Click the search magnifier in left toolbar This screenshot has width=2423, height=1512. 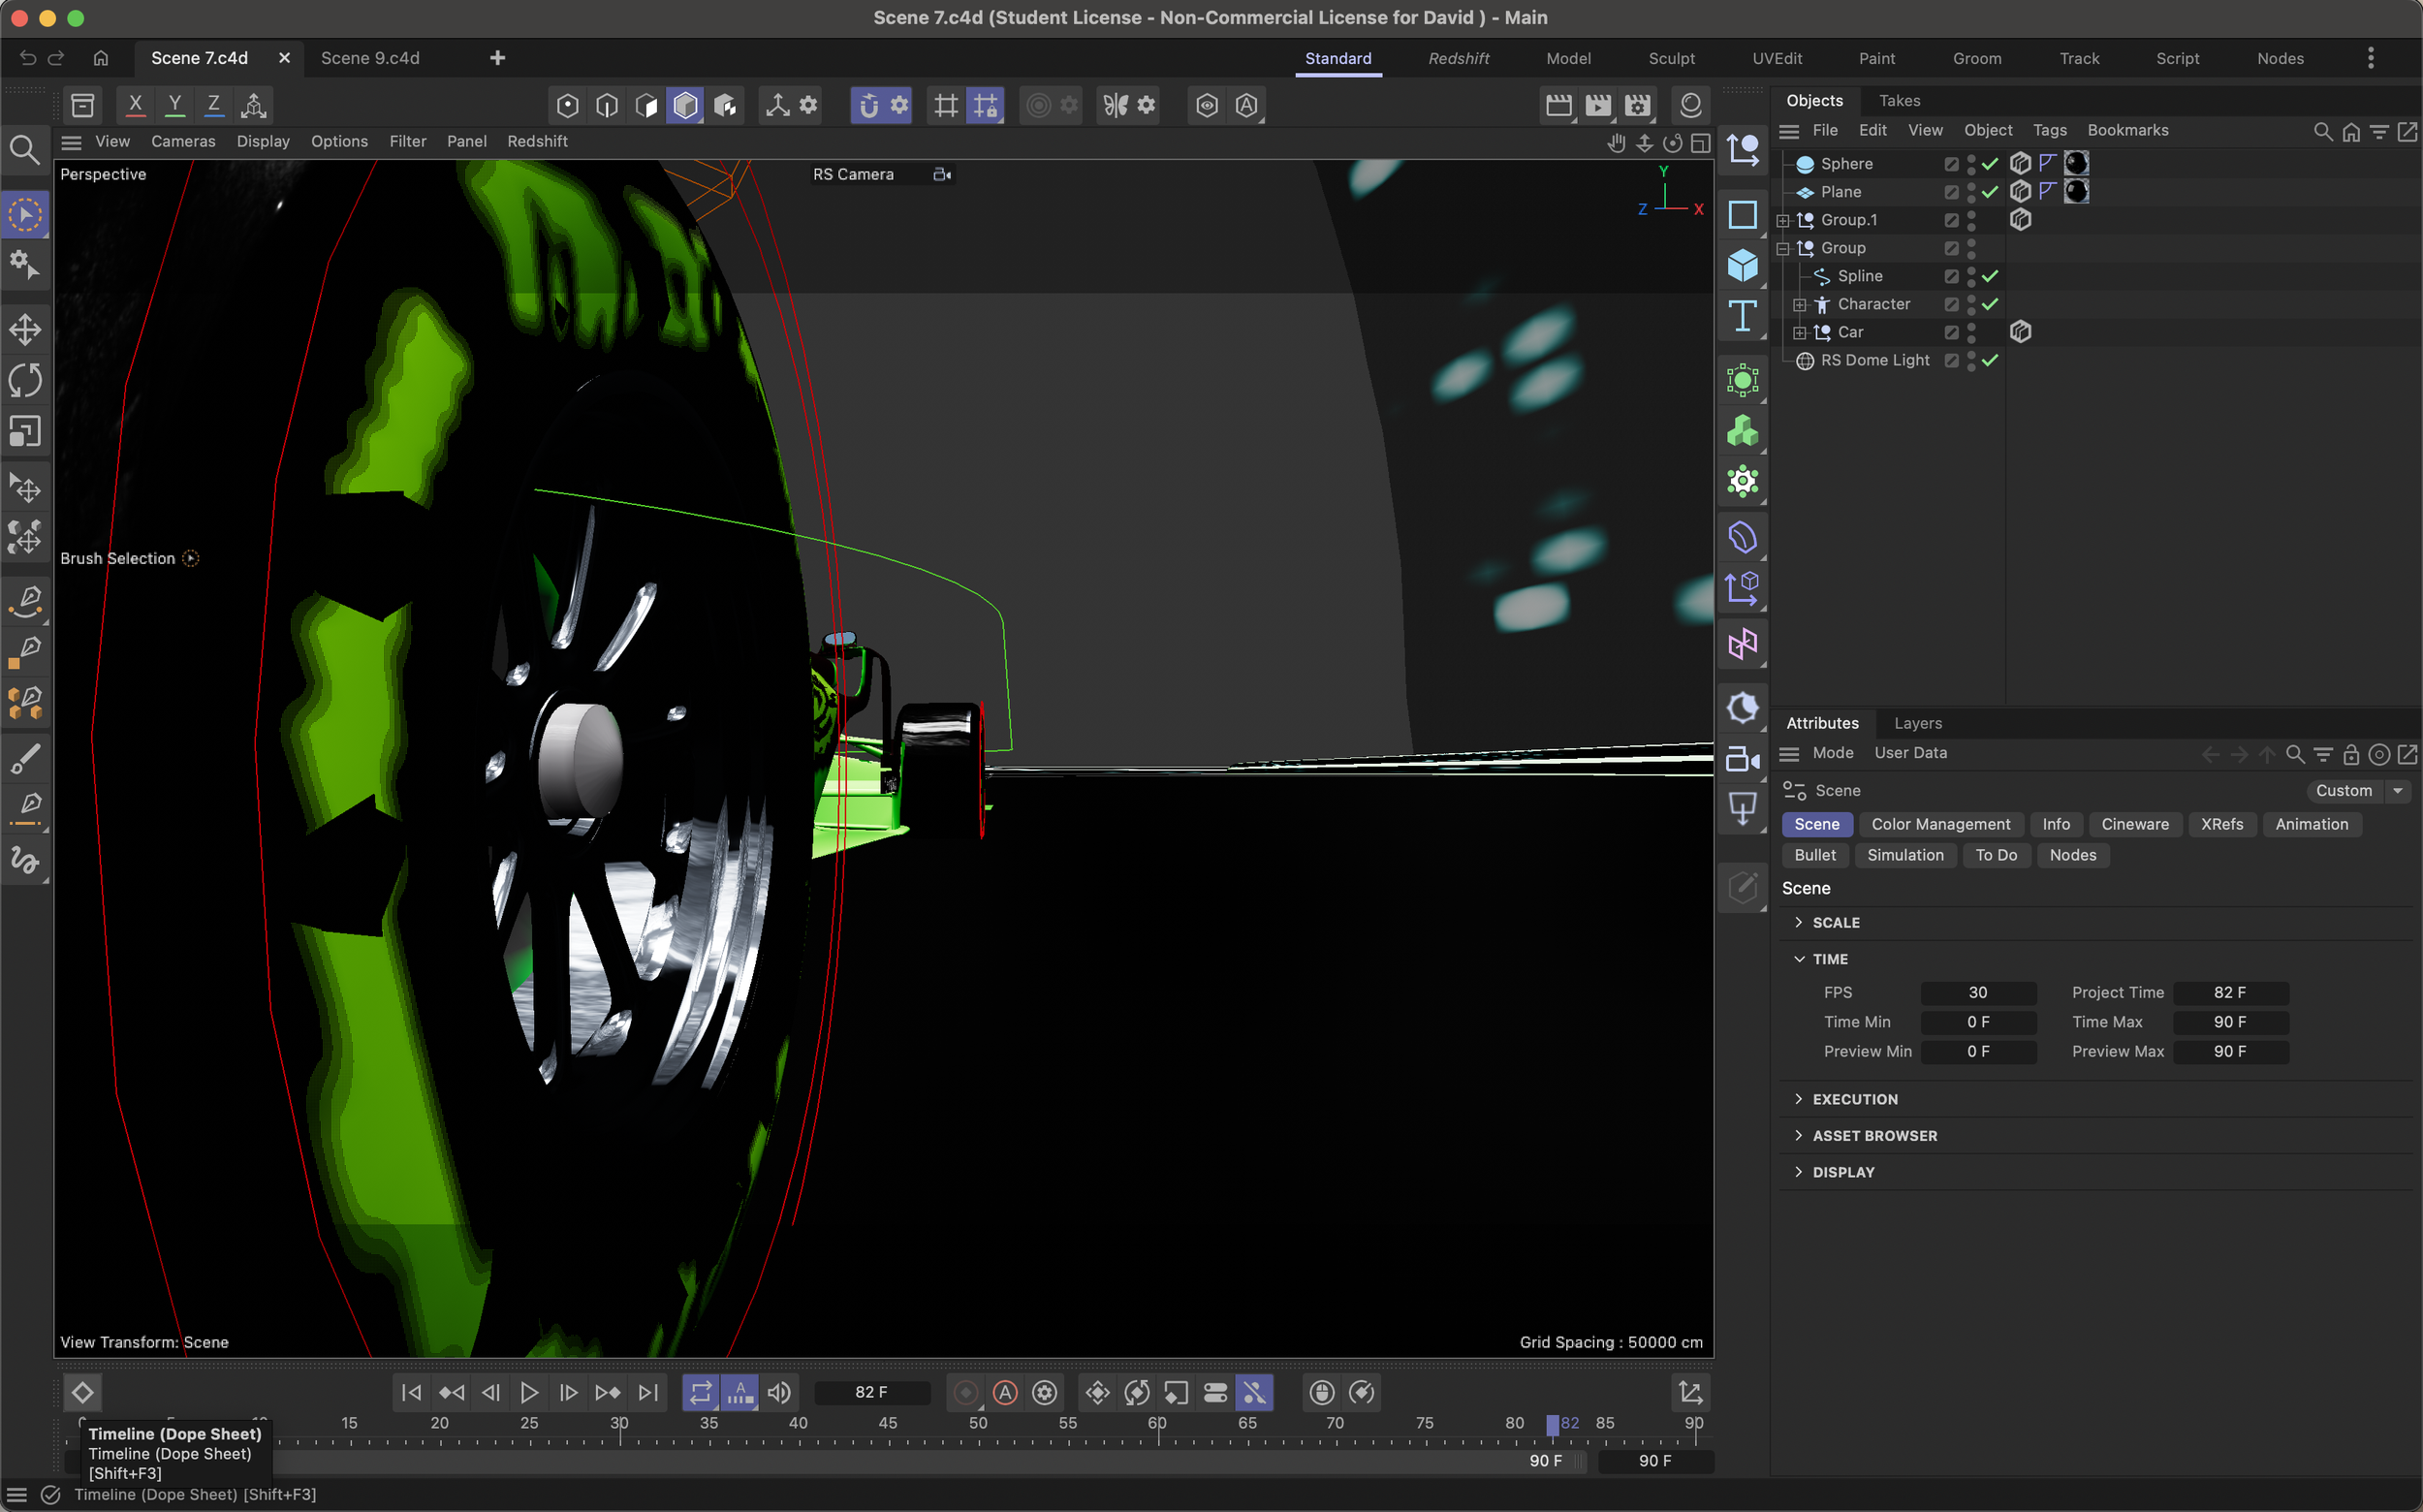click(25, 150)
